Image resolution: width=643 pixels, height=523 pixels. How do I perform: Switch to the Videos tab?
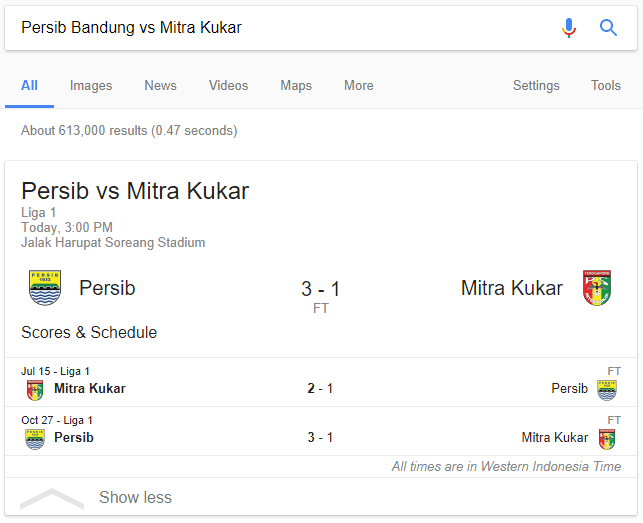228,85
